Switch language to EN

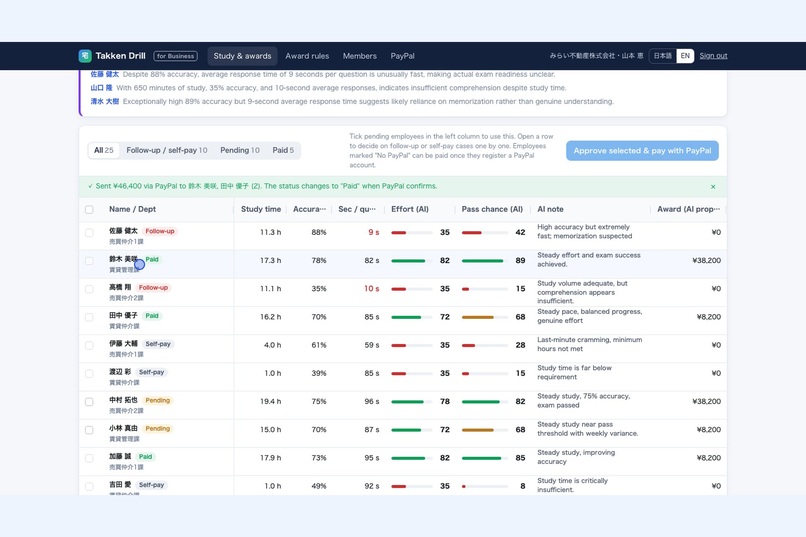(685, 55)
